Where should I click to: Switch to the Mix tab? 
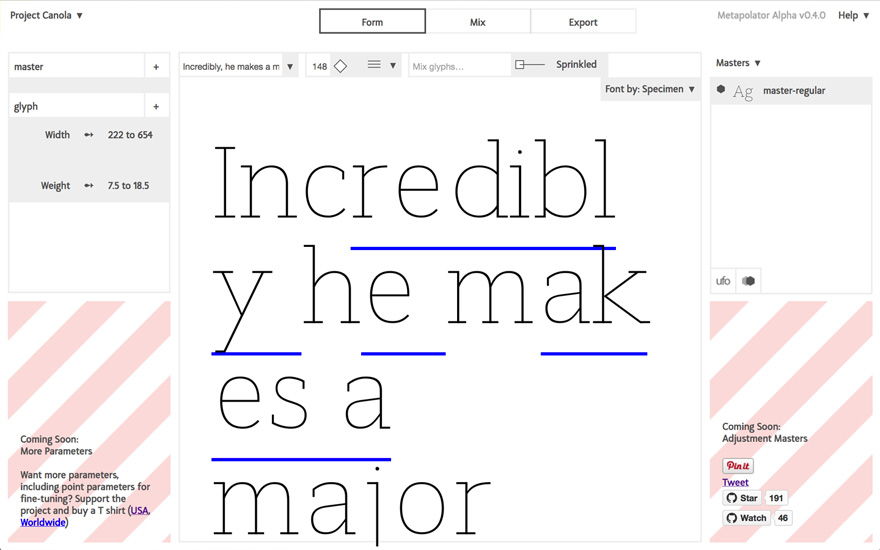click(x=477, y=22)
